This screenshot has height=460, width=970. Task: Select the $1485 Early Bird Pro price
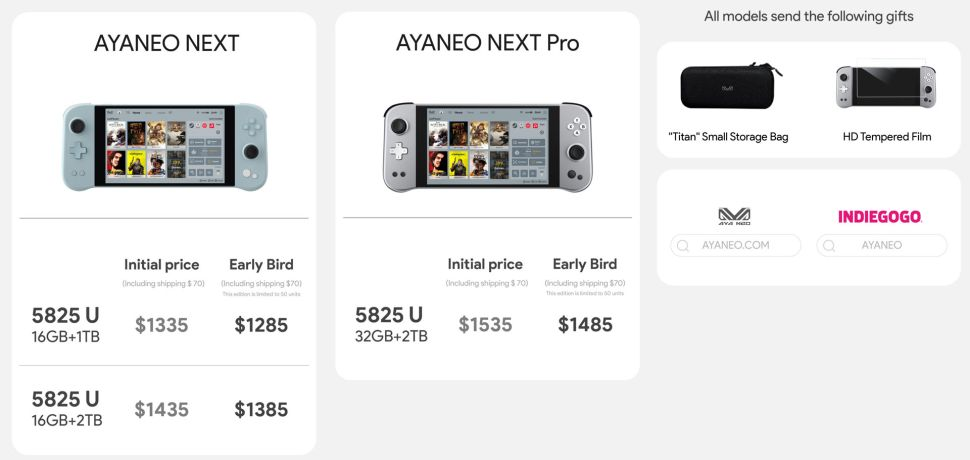[585, 325]
